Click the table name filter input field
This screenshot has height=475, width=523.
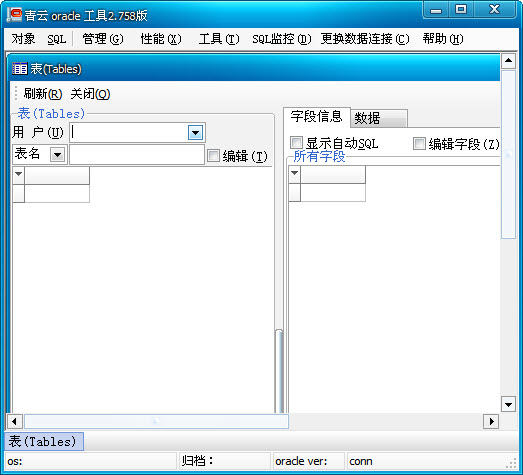click(137, 154)
